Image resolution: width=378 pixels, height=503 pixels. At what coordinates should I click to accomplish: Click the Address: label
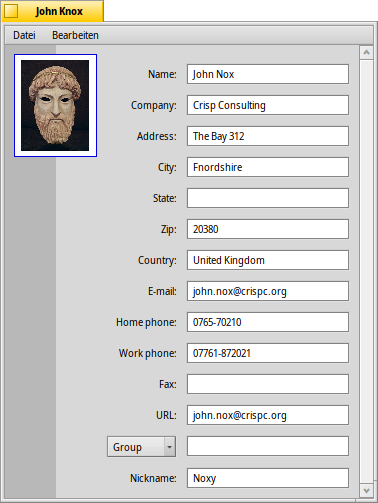[157, 136]
